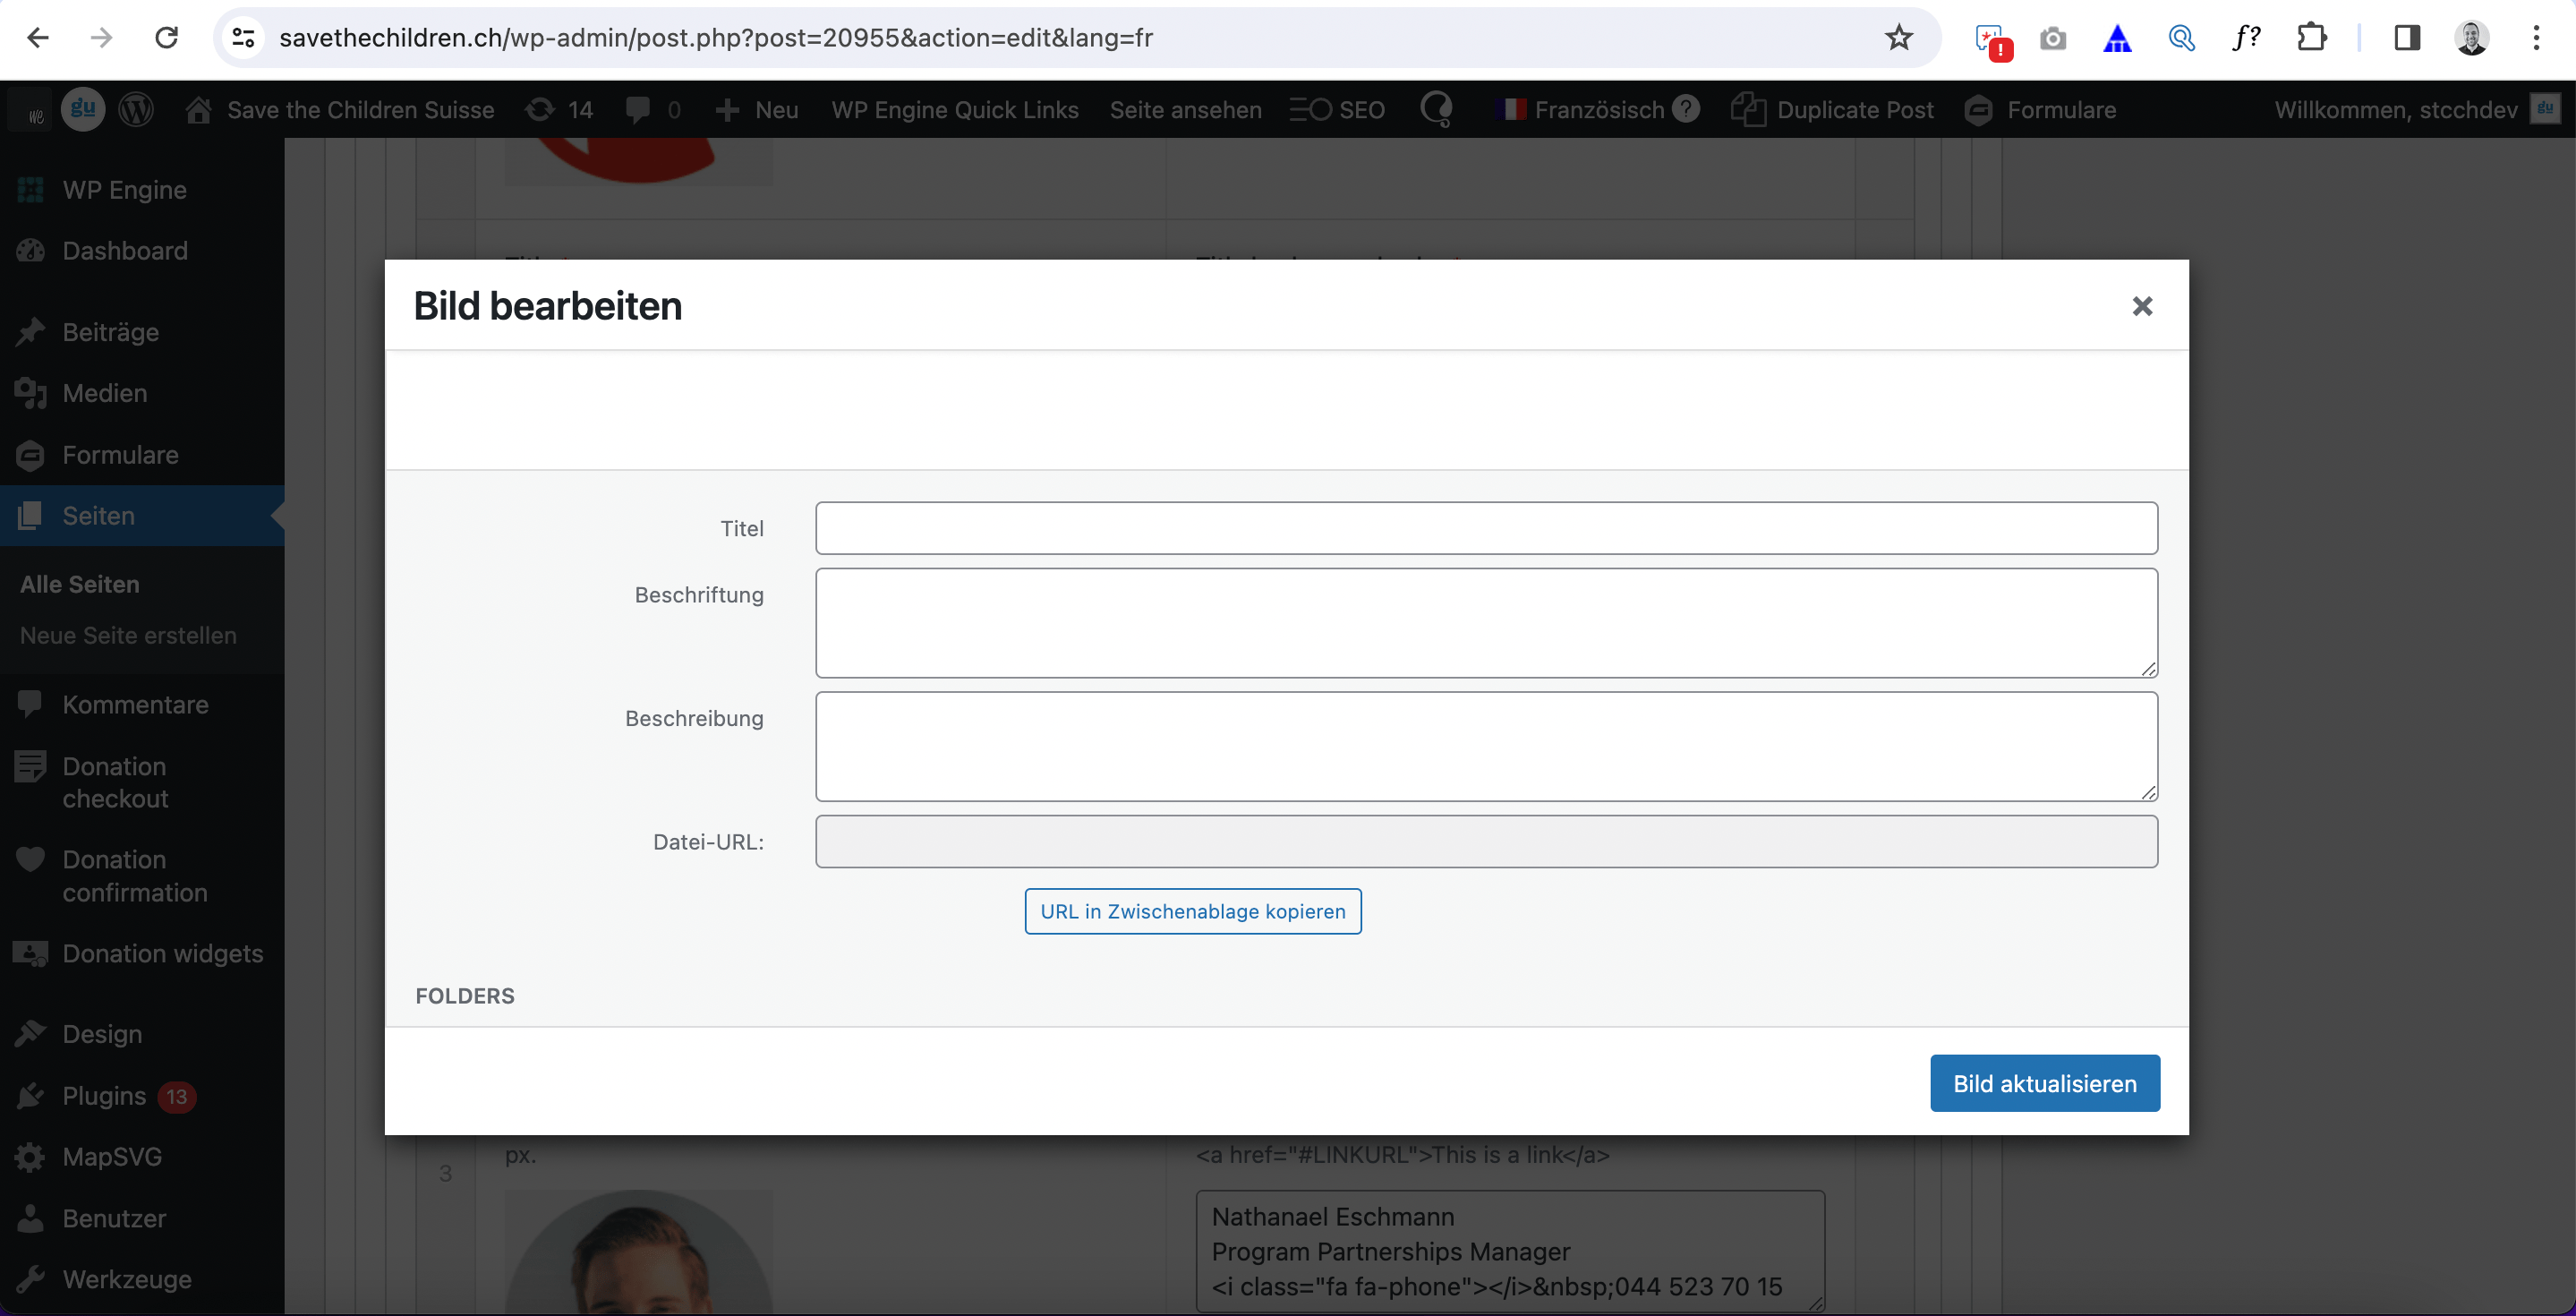Open the blue triangle extension icon

[2117, 39]
